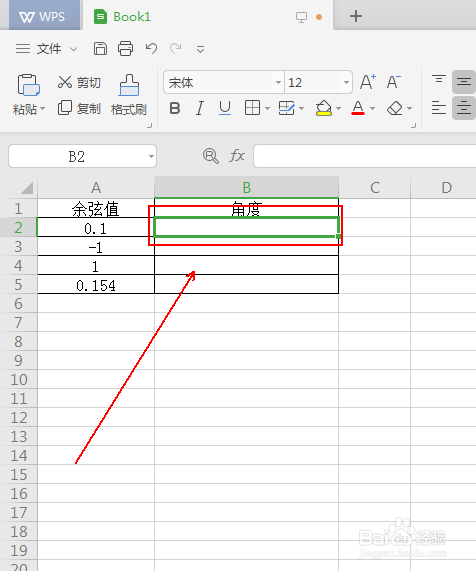Click the 粘贴 paste icon
The height and width of the screenshot is (571, 476).
coord(28,85)
